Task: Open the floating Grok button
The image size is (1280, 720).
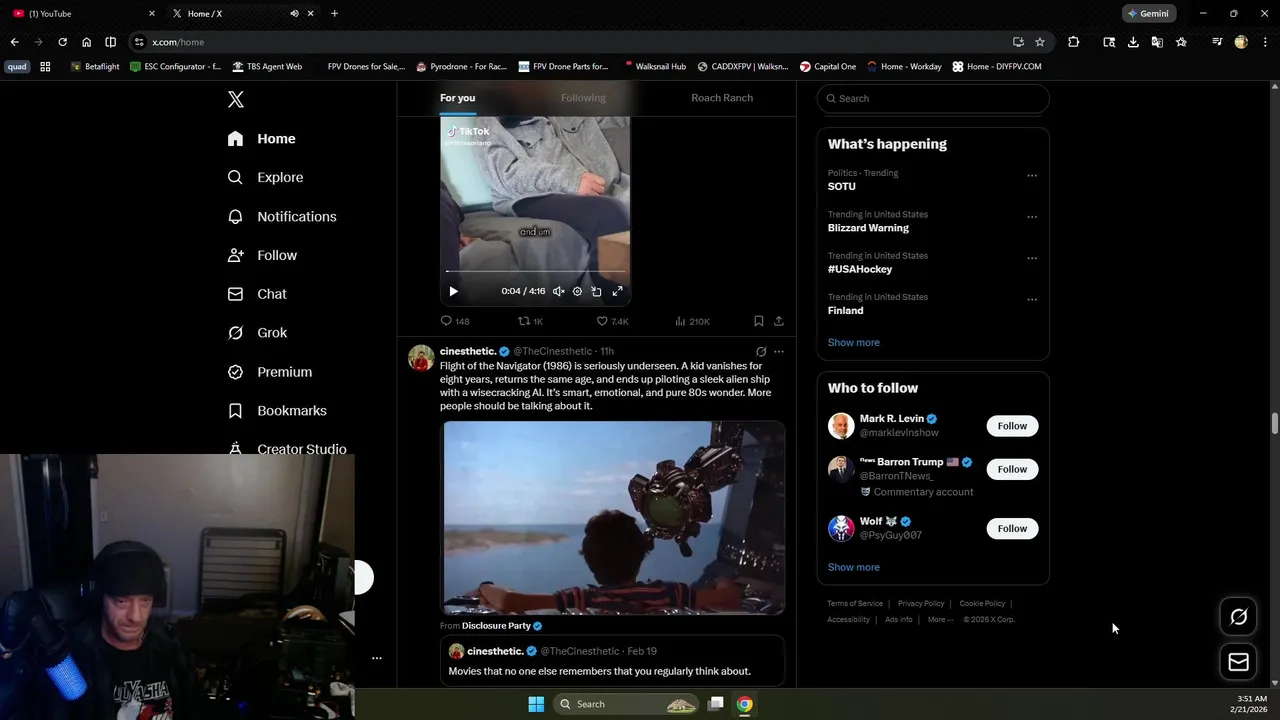Action: point(1238,617)
